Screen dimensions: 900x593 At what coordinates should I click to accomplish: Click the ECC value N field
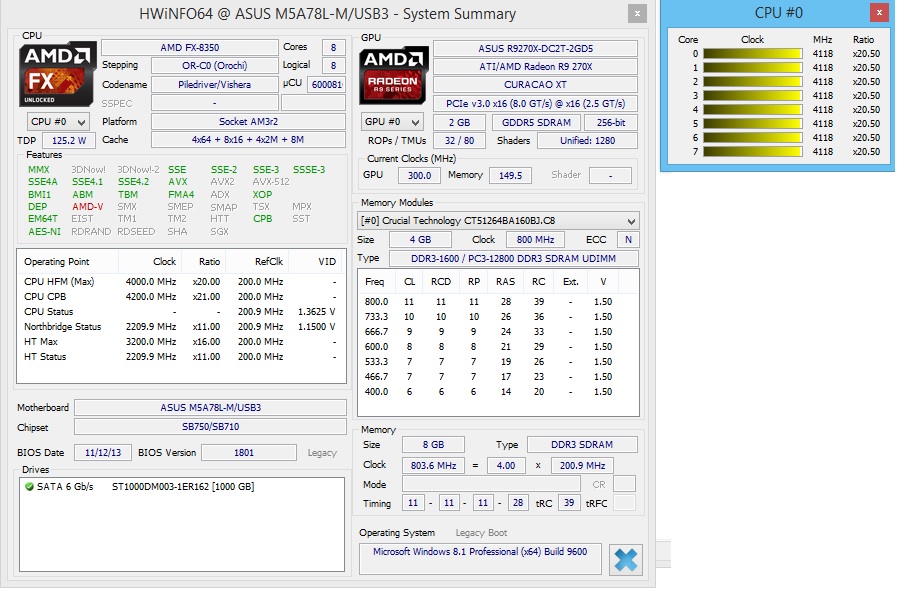tap(629, 239)
